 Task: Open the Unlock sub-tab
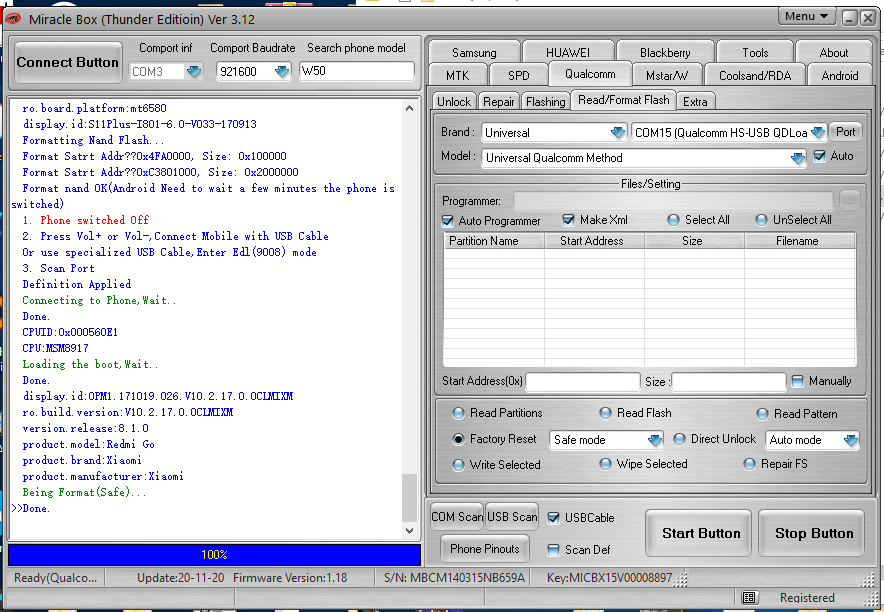[454, 101]
